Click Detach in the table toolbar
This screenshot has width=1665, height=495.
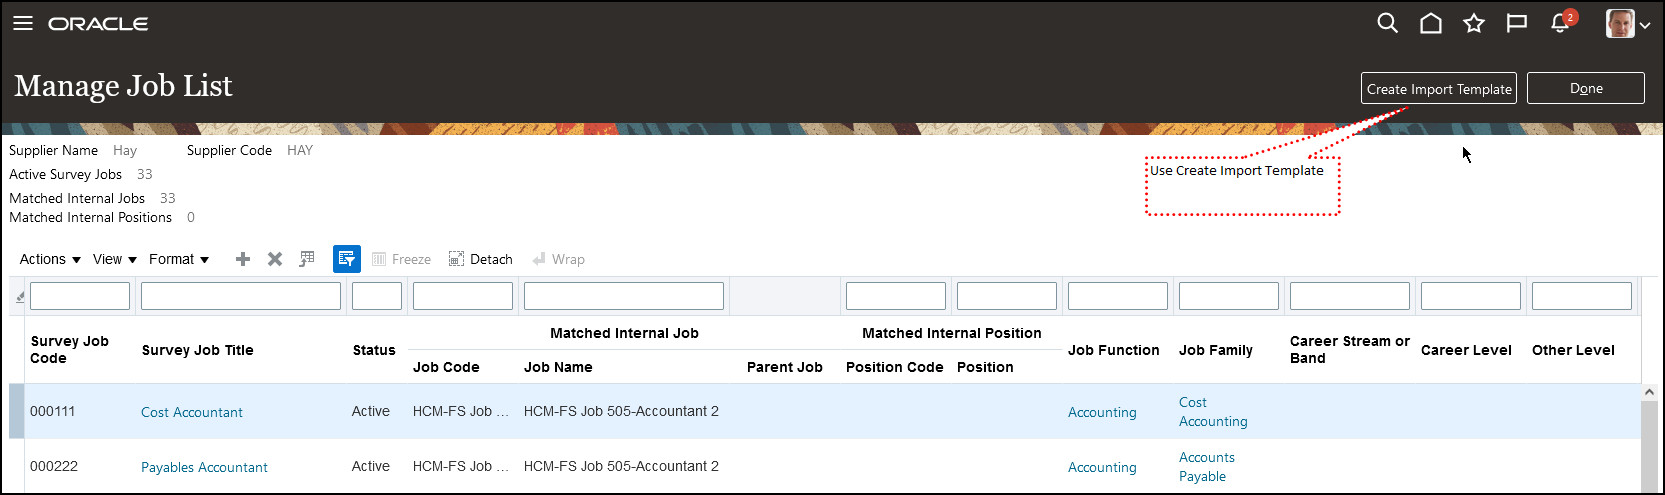tap(480, 259)
